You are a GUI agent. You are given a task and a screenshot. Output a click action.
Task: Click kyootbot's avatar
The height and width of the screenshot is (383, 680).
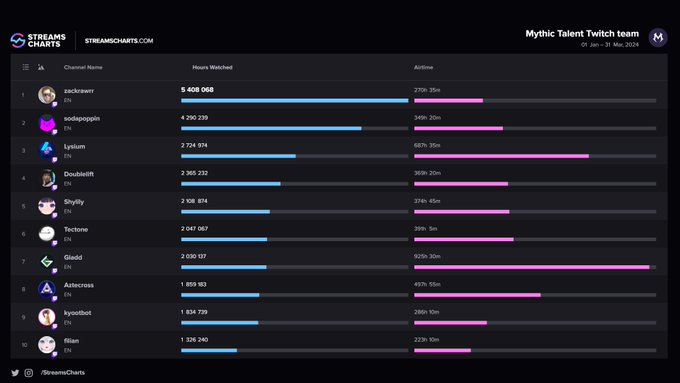pos(46,317)
